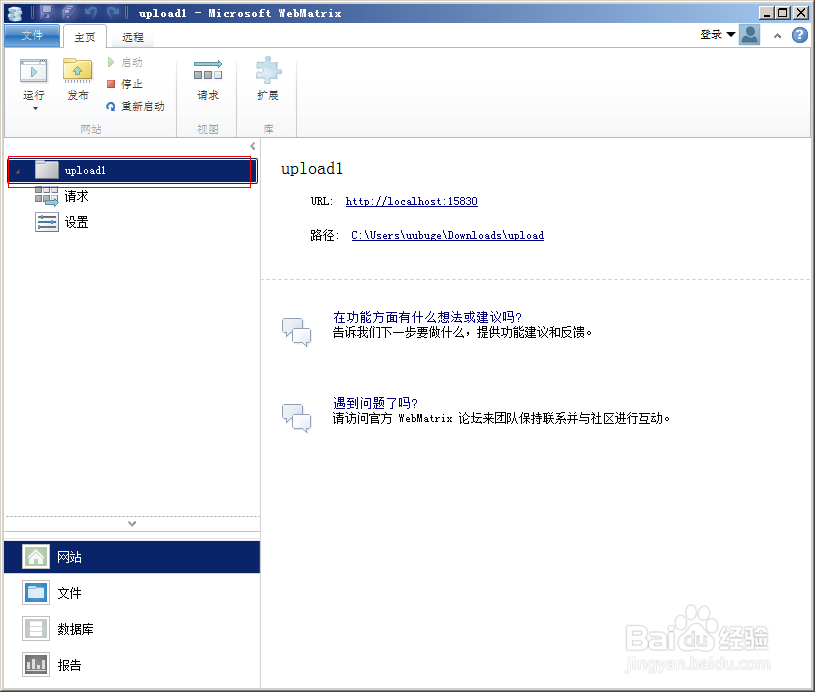The height and width of the screenshot is (692, 815).
Task: Select the Reports (报告) workspace
Action: pyautogui.click(x=132, y=665)
